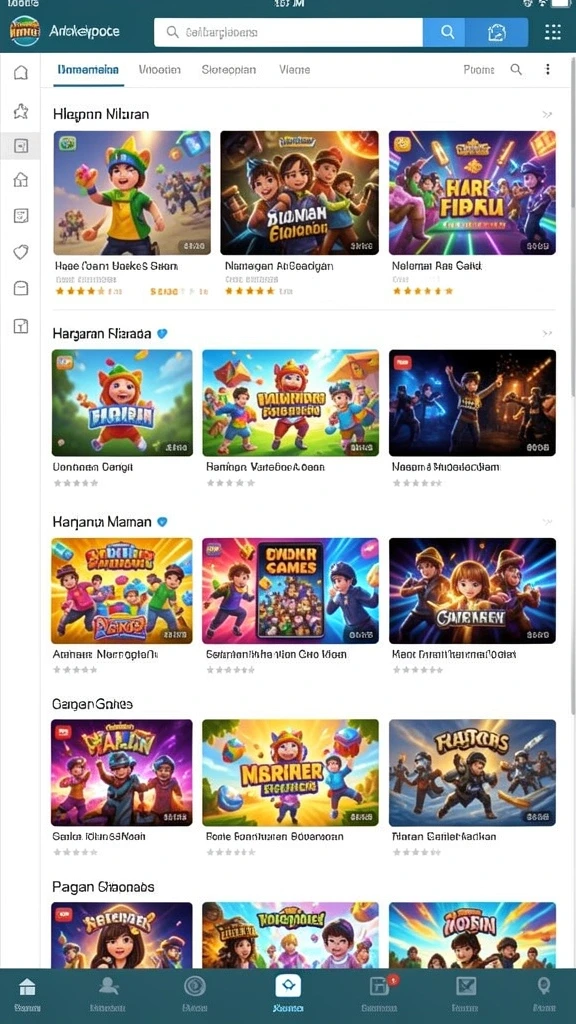576x1024 pixels.
Task: Expand the Hargaran Niarada section arrow
Action: tap(547, 334)
